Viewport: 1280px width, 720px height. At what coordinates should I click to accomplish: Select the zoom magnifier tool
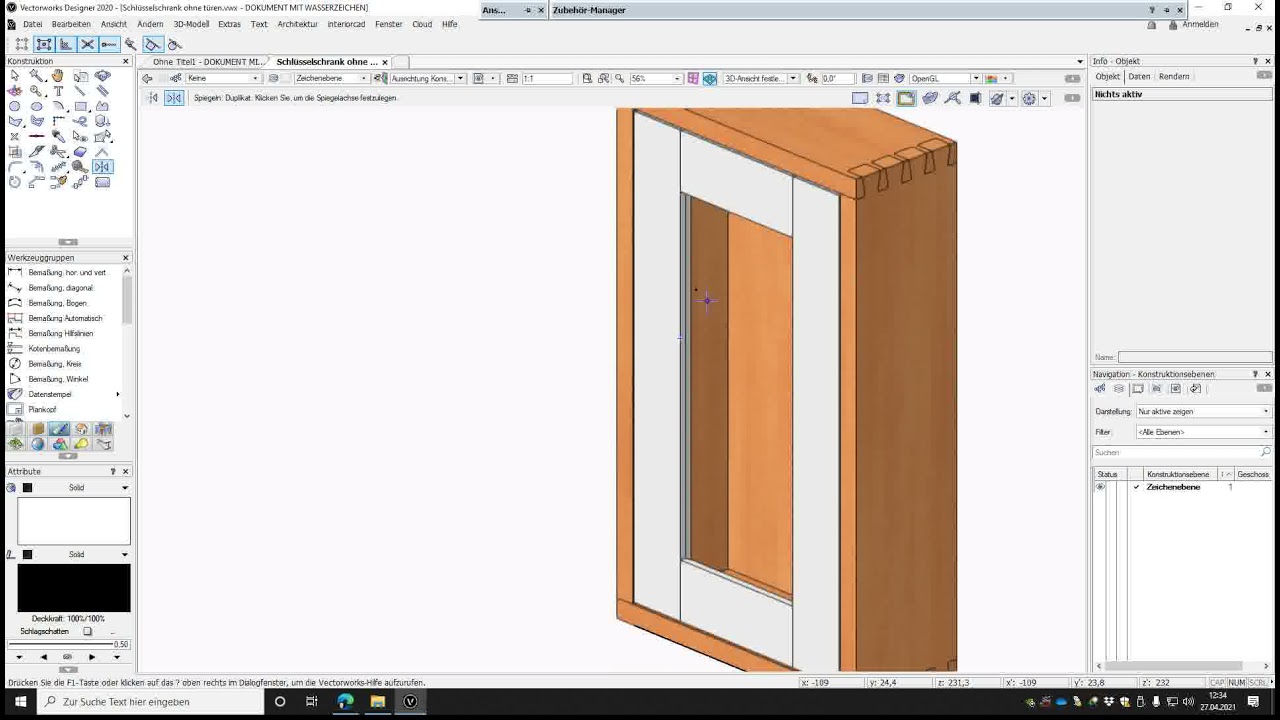point(36,90)
